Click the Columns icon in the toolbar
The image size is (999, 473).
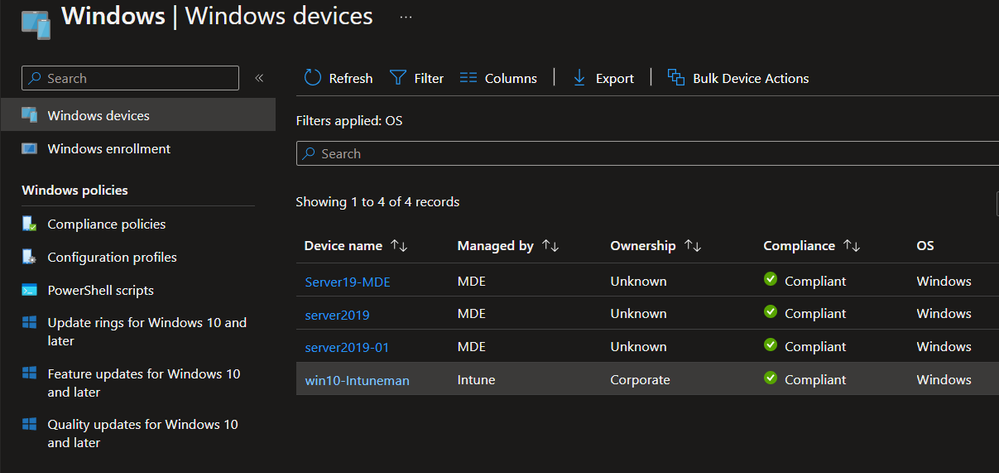pos(468,78)
